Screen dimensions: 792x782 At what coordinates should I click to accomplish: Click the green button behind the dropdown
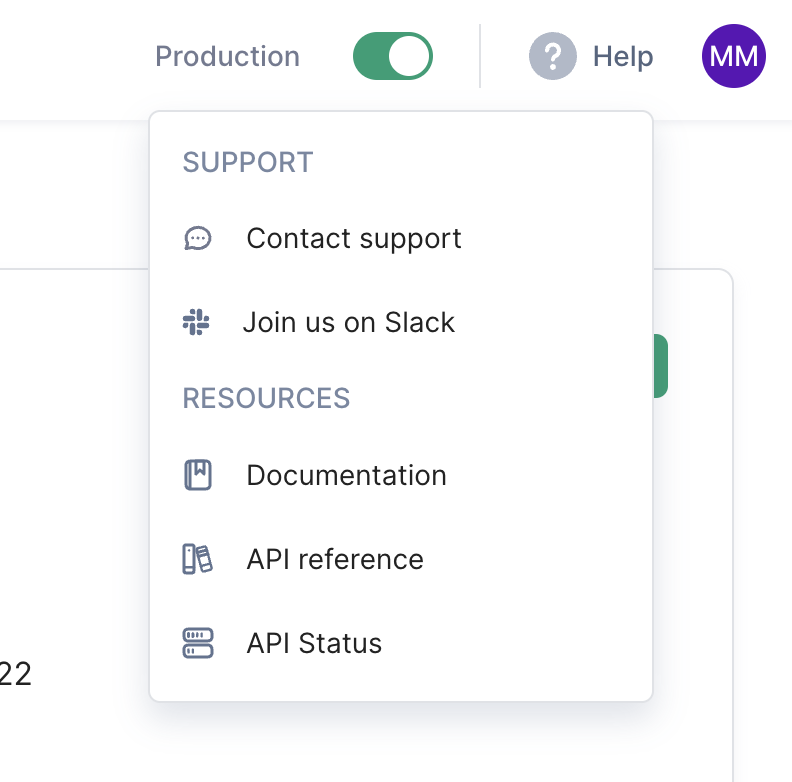(x=661, y=366)
